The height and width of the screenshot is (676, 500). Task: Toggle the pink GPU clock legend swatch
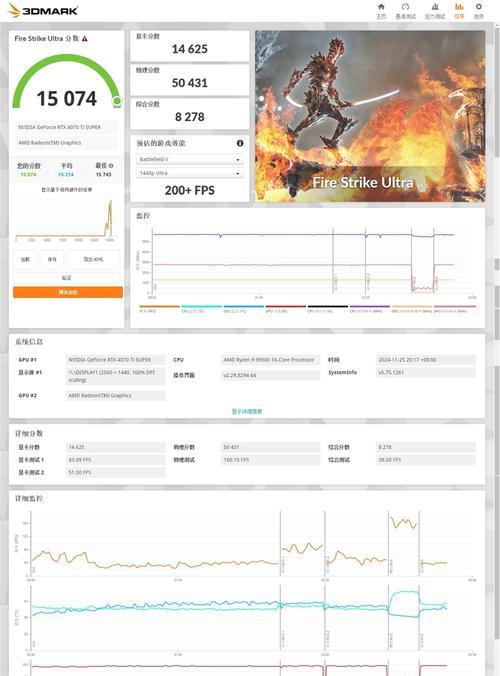(x=455, y=308)
